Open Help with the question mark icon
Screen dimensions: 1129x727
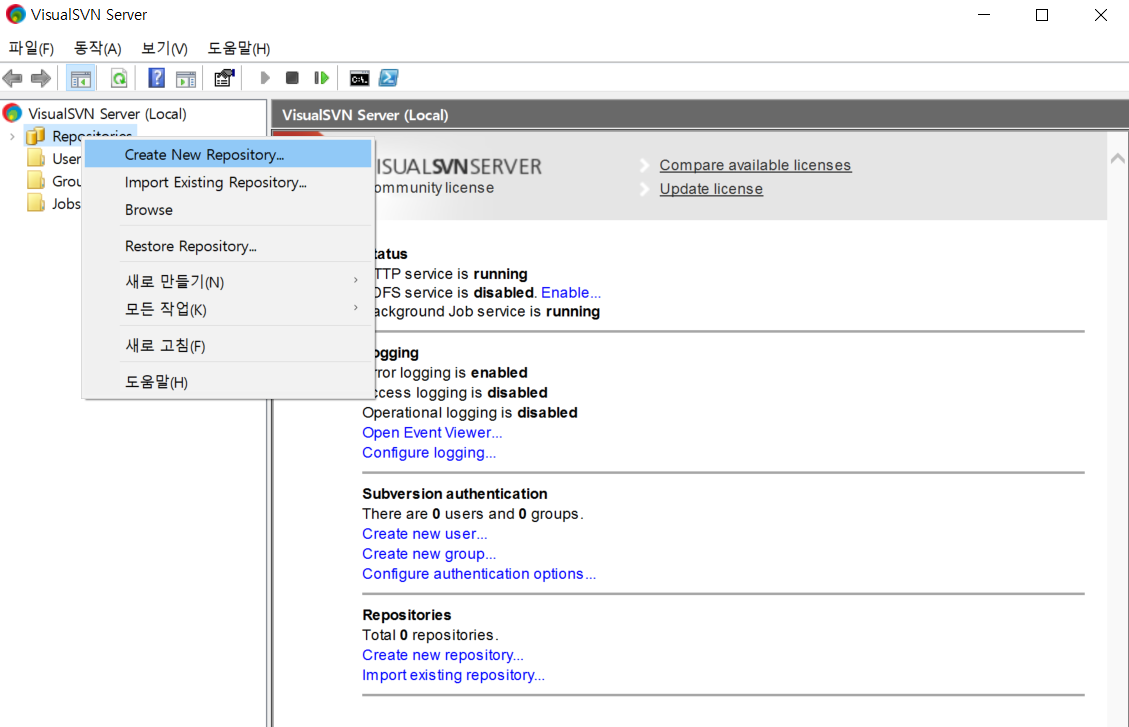156,78
